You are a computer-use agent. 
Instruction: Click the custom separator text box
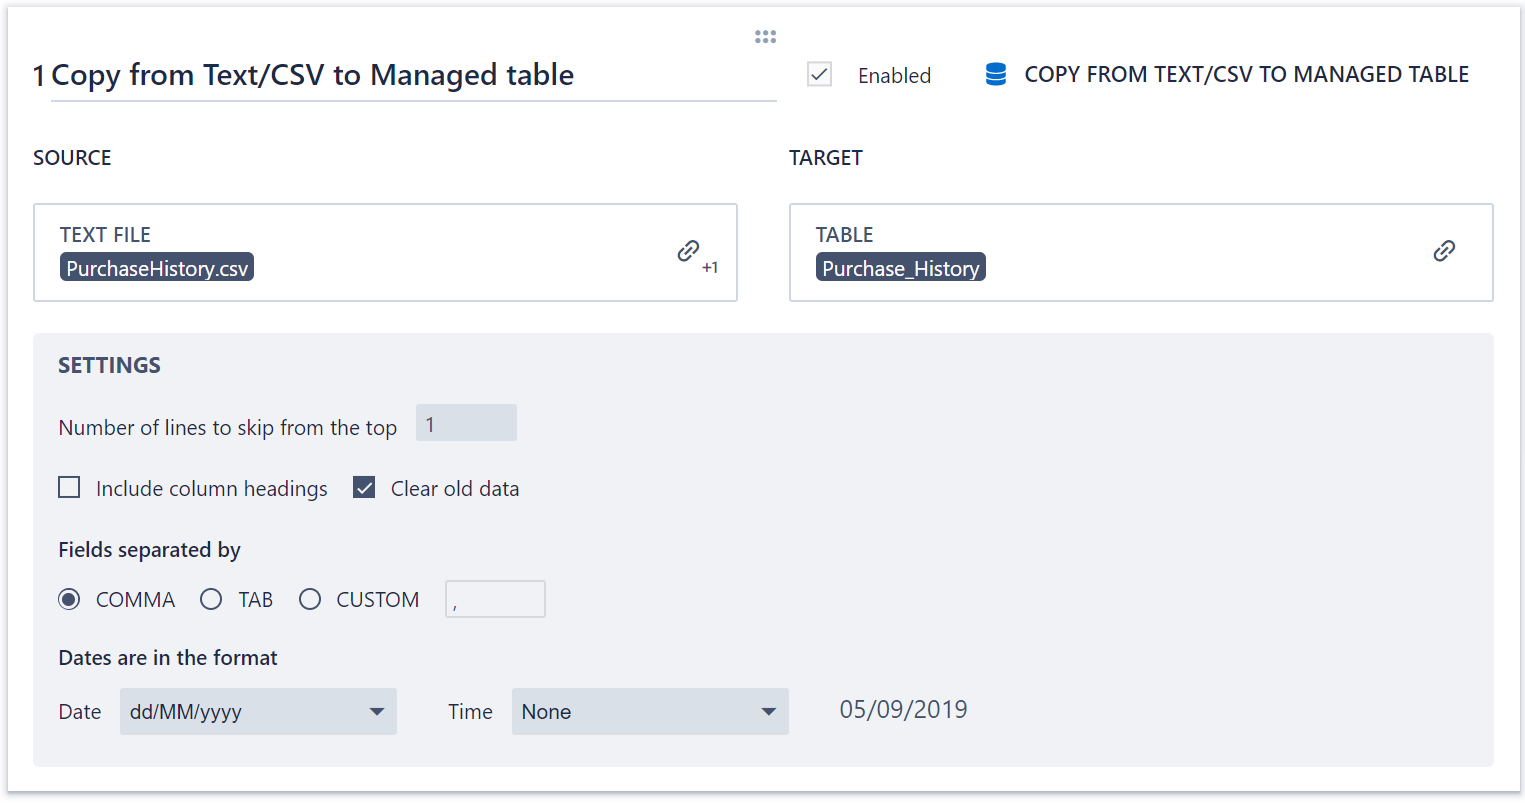495,599
